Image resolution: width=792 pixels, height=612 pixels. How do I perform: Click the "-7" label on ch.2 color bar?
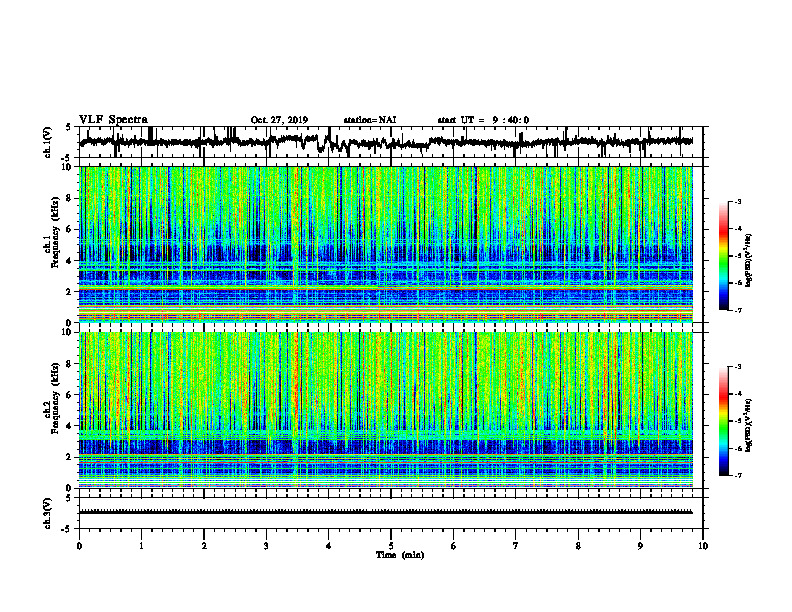point(737,475)
